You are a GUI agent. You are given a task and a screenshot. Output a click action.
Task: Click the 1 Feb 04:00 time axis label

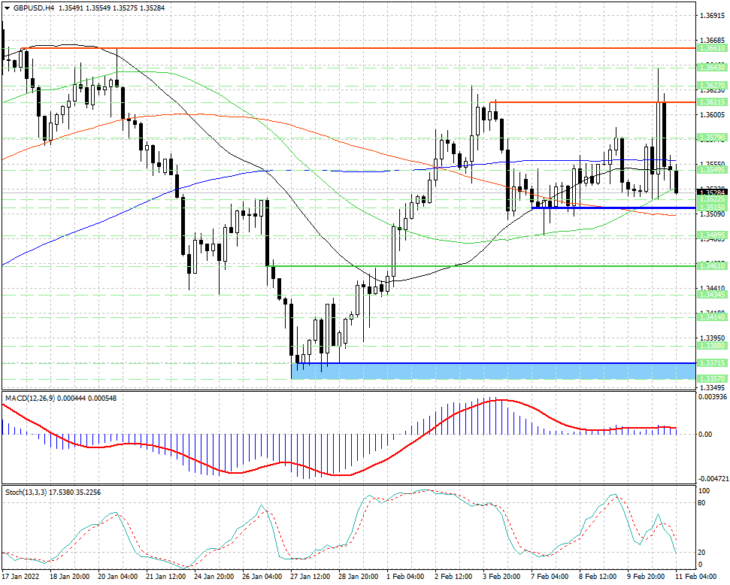pyautogui.click(x=406, y=576)
